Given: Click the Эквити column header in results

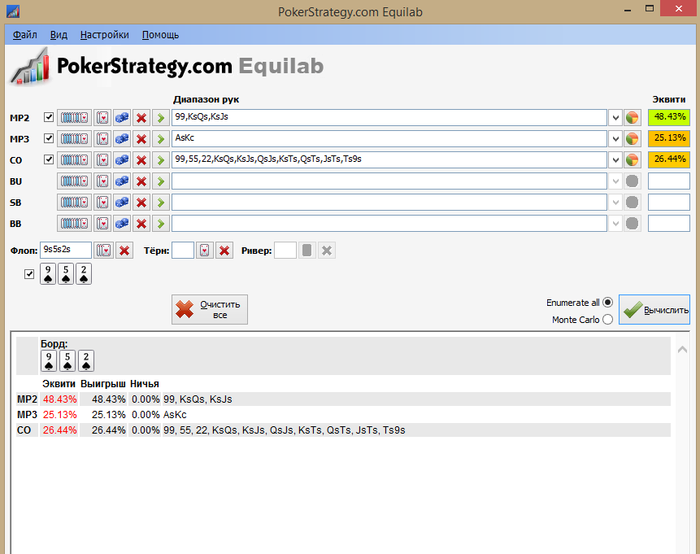Looking at the screenshot, I should point(59,384).
